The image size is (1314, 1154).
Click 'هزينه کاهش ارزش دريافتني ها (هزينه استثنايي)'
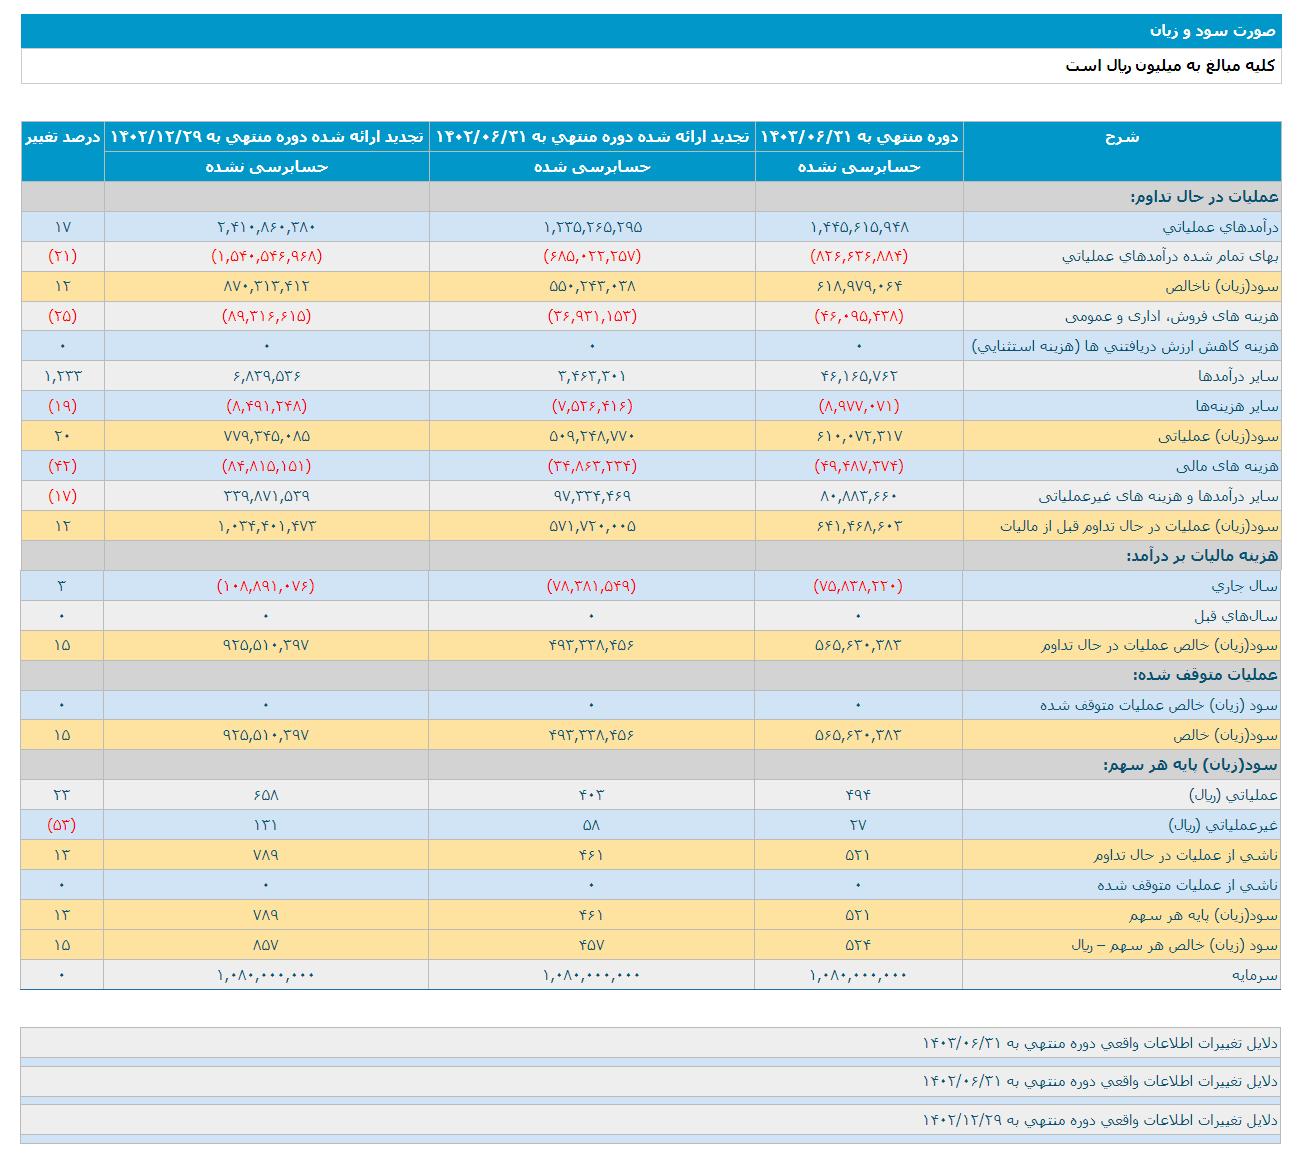click(1125, 347)
